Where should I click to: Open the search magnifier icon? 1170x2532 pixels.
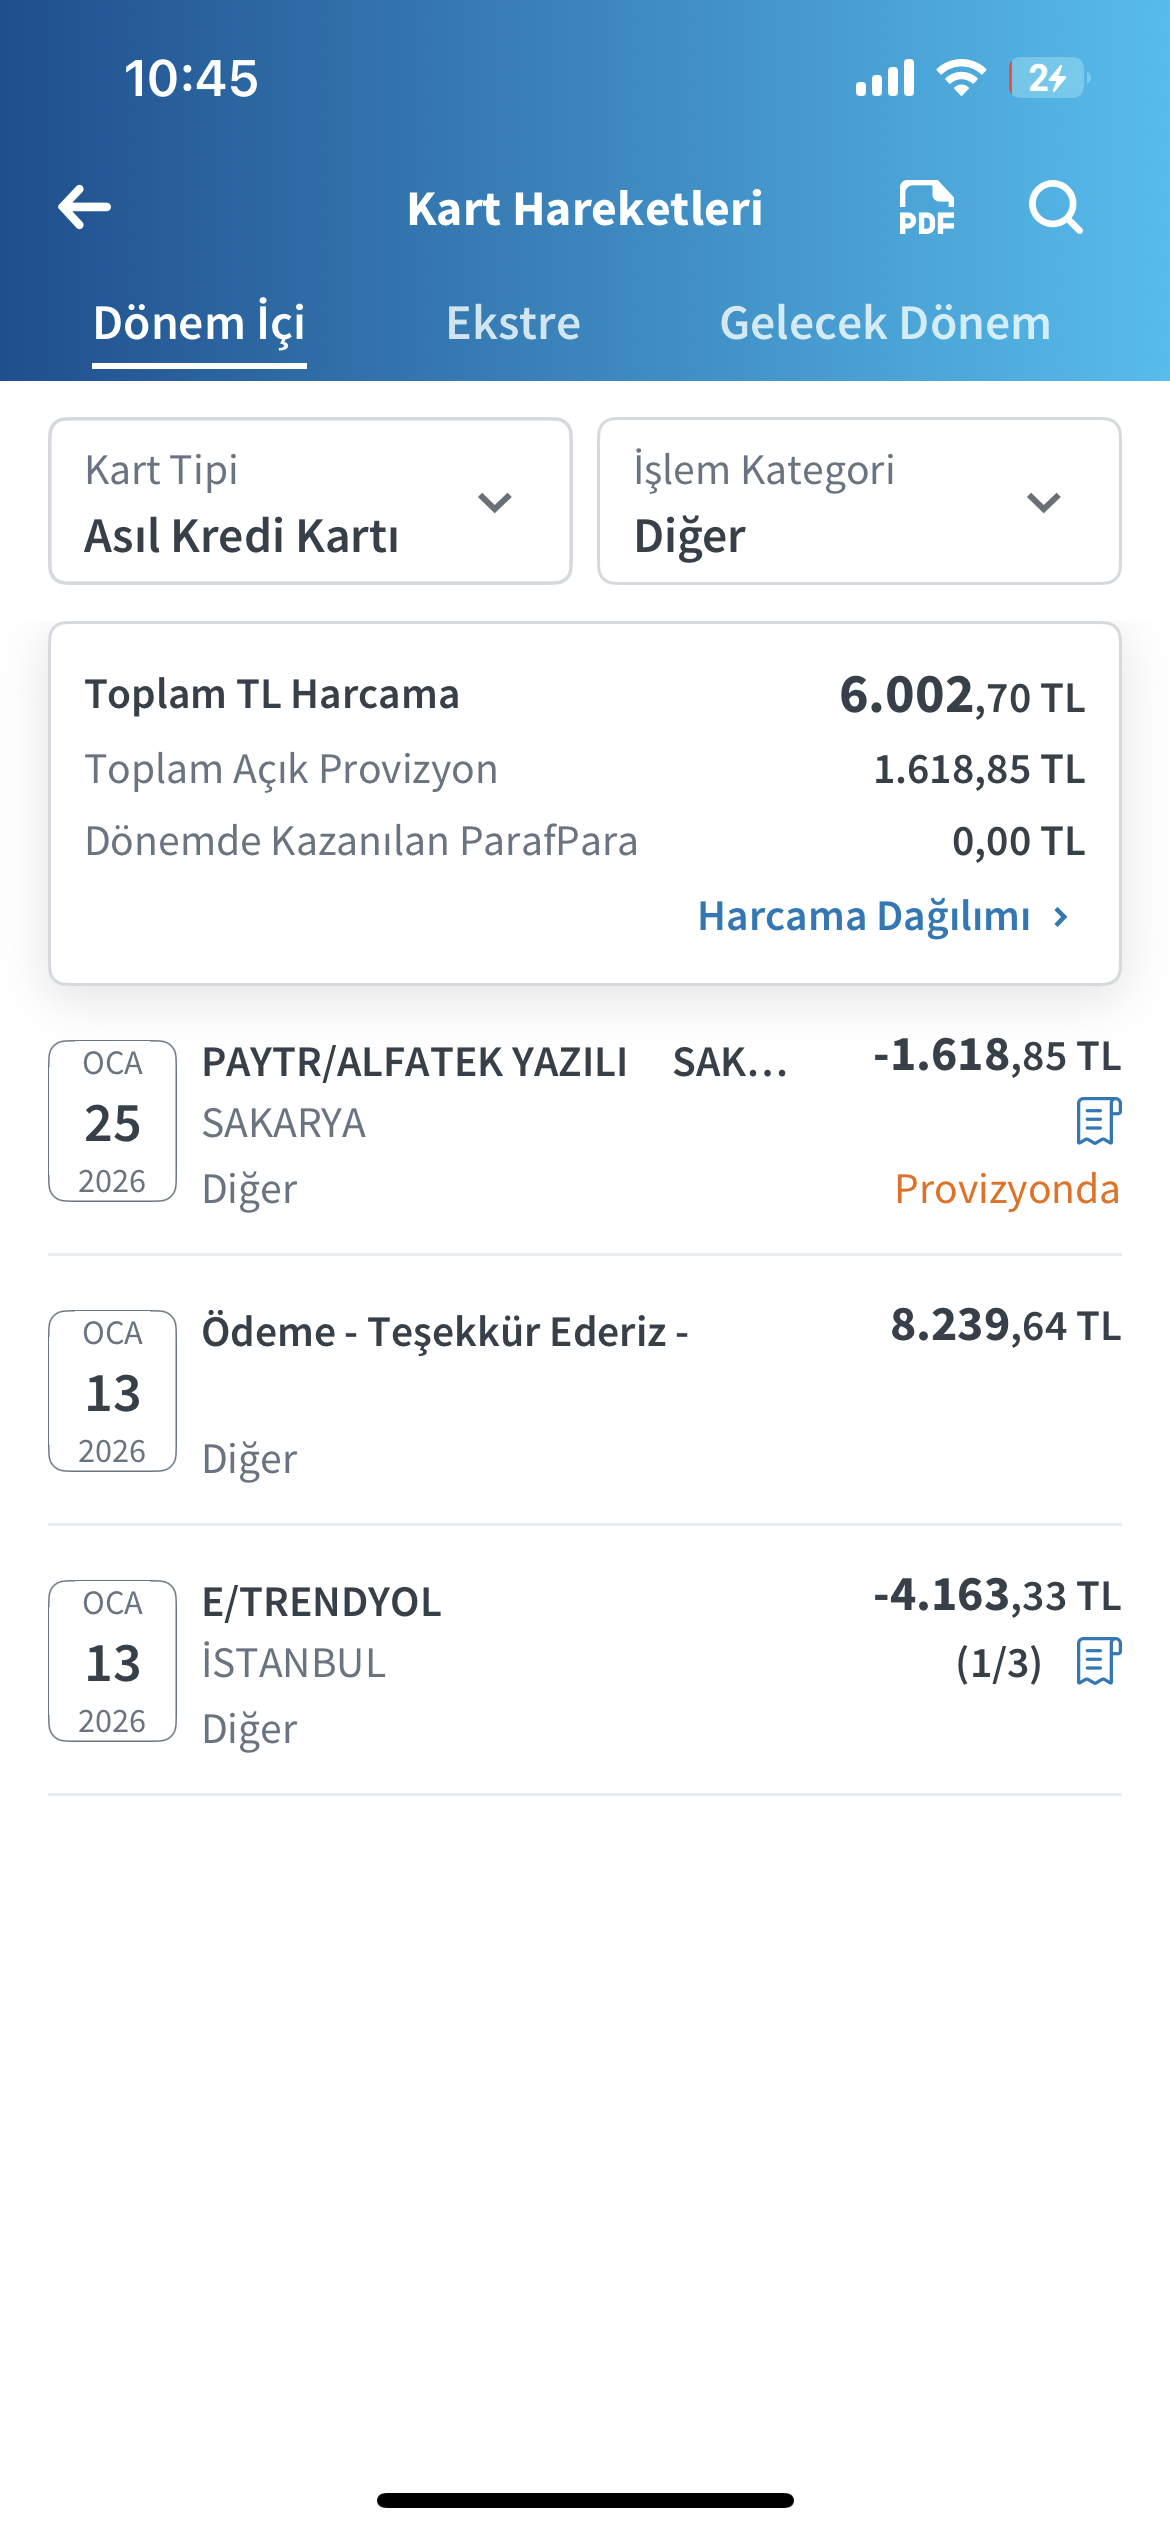1056,208
